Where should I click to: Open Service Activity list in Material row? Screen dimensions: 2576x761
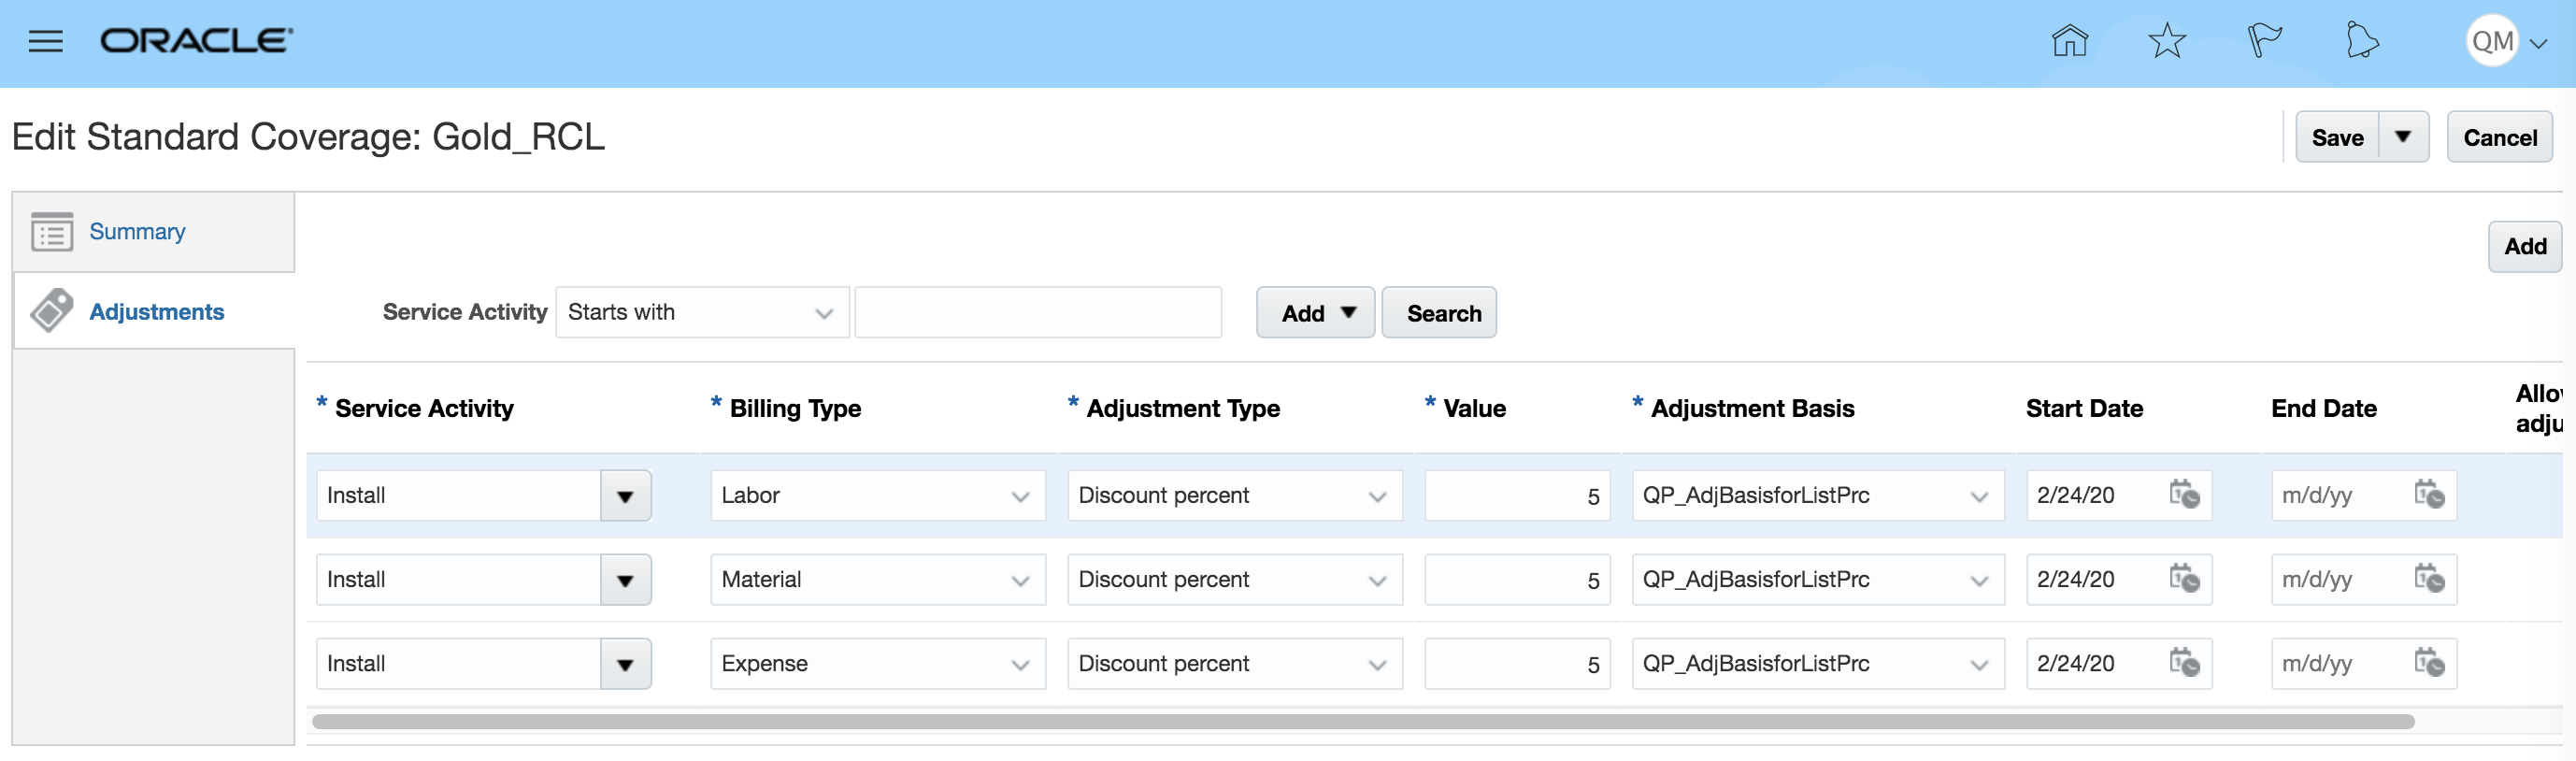click(625, 580)
